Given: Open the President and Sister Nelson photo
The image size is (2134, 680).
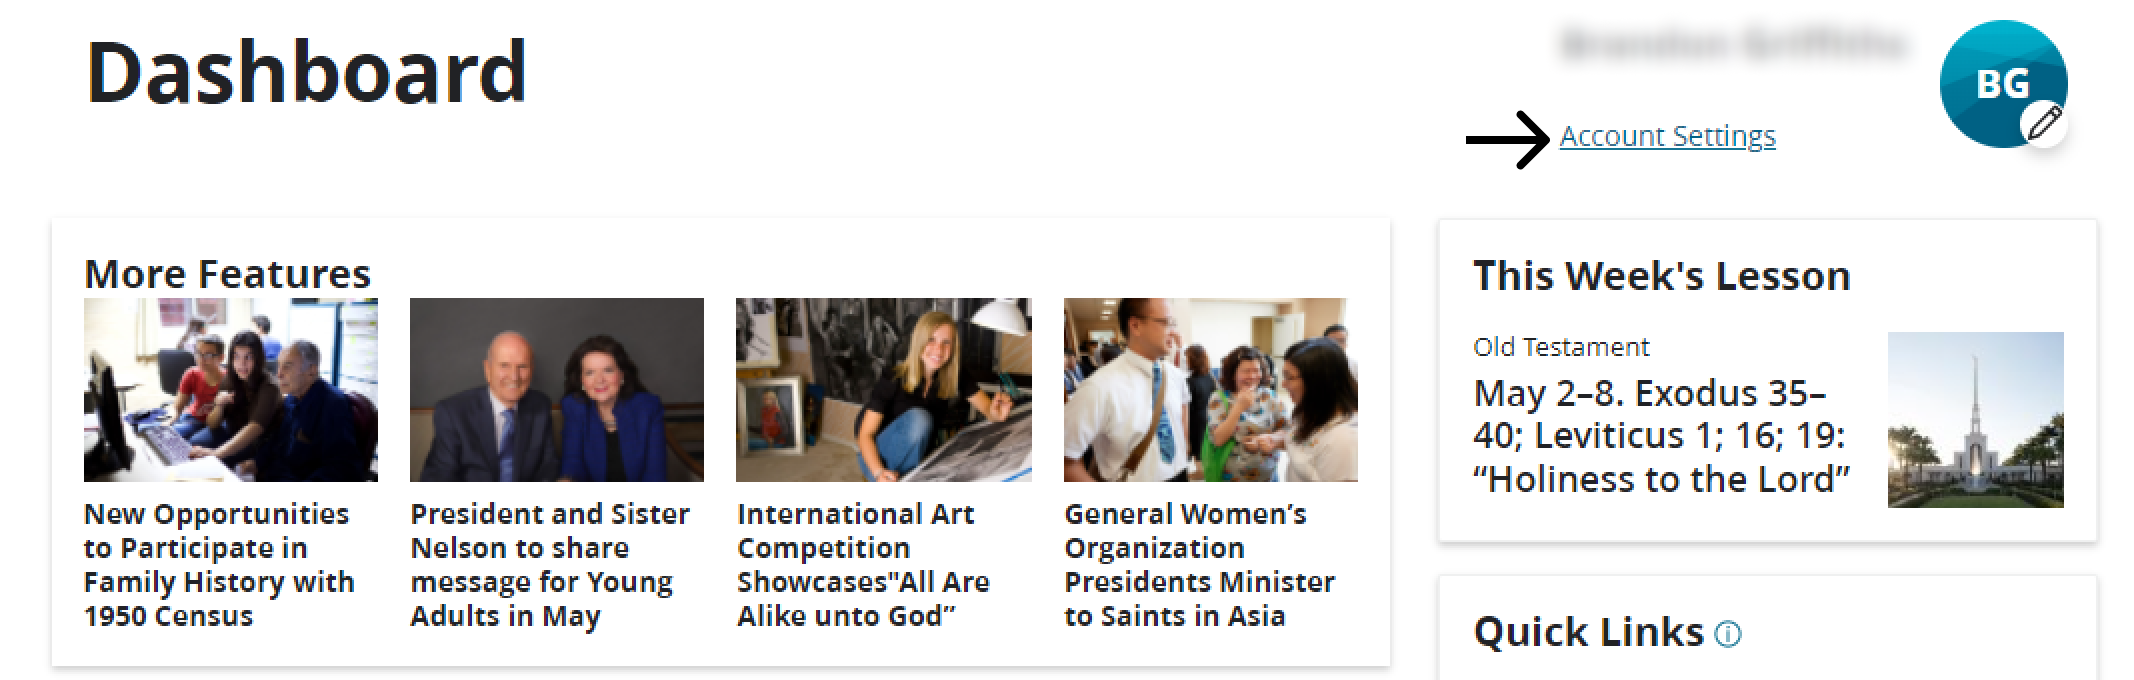Looking at the screenshot, I should (x=557, y=390).
